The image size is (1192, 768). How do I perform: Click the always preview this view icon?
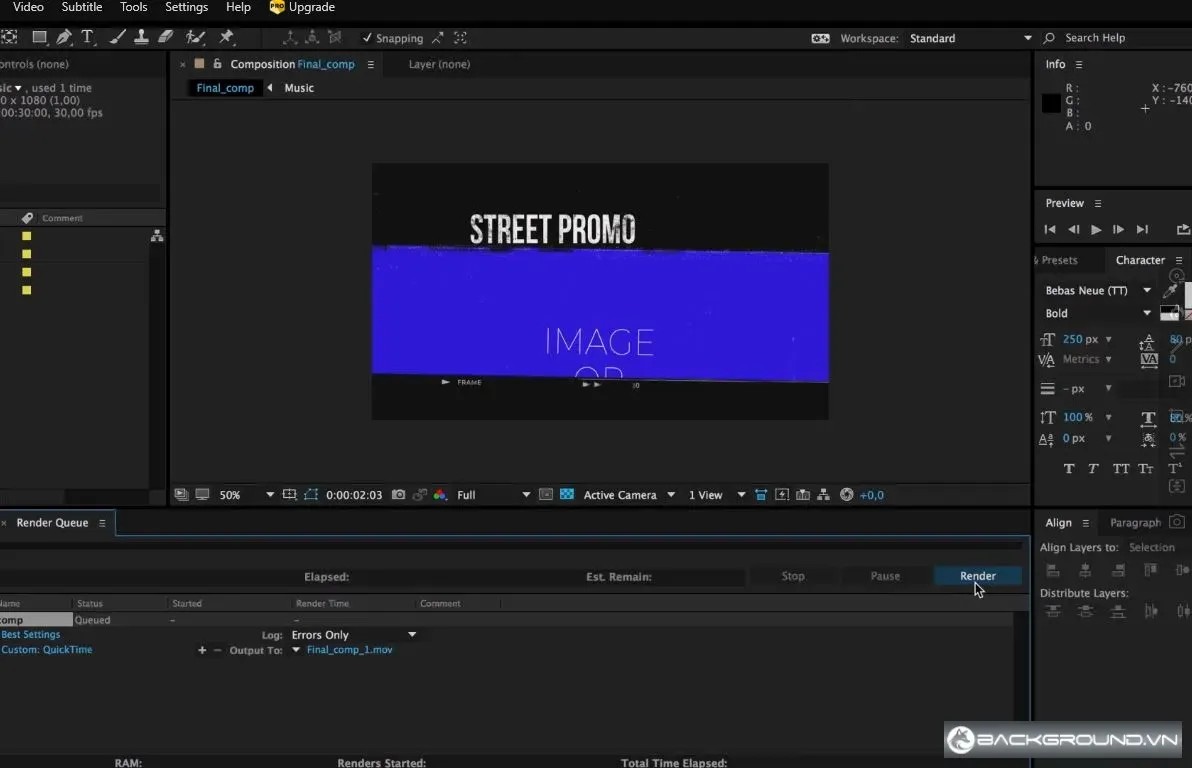pos(181,494)
